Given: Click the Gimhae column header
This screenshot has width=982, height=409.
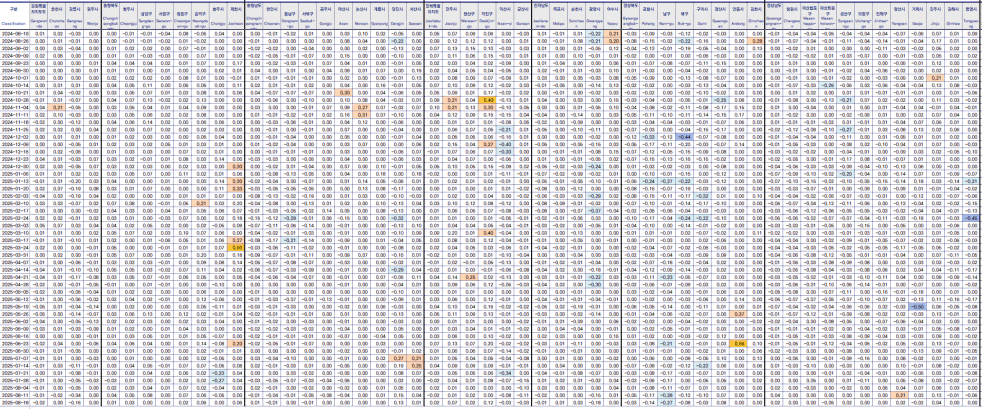Looking at the screenshot, I should (953, 16).
